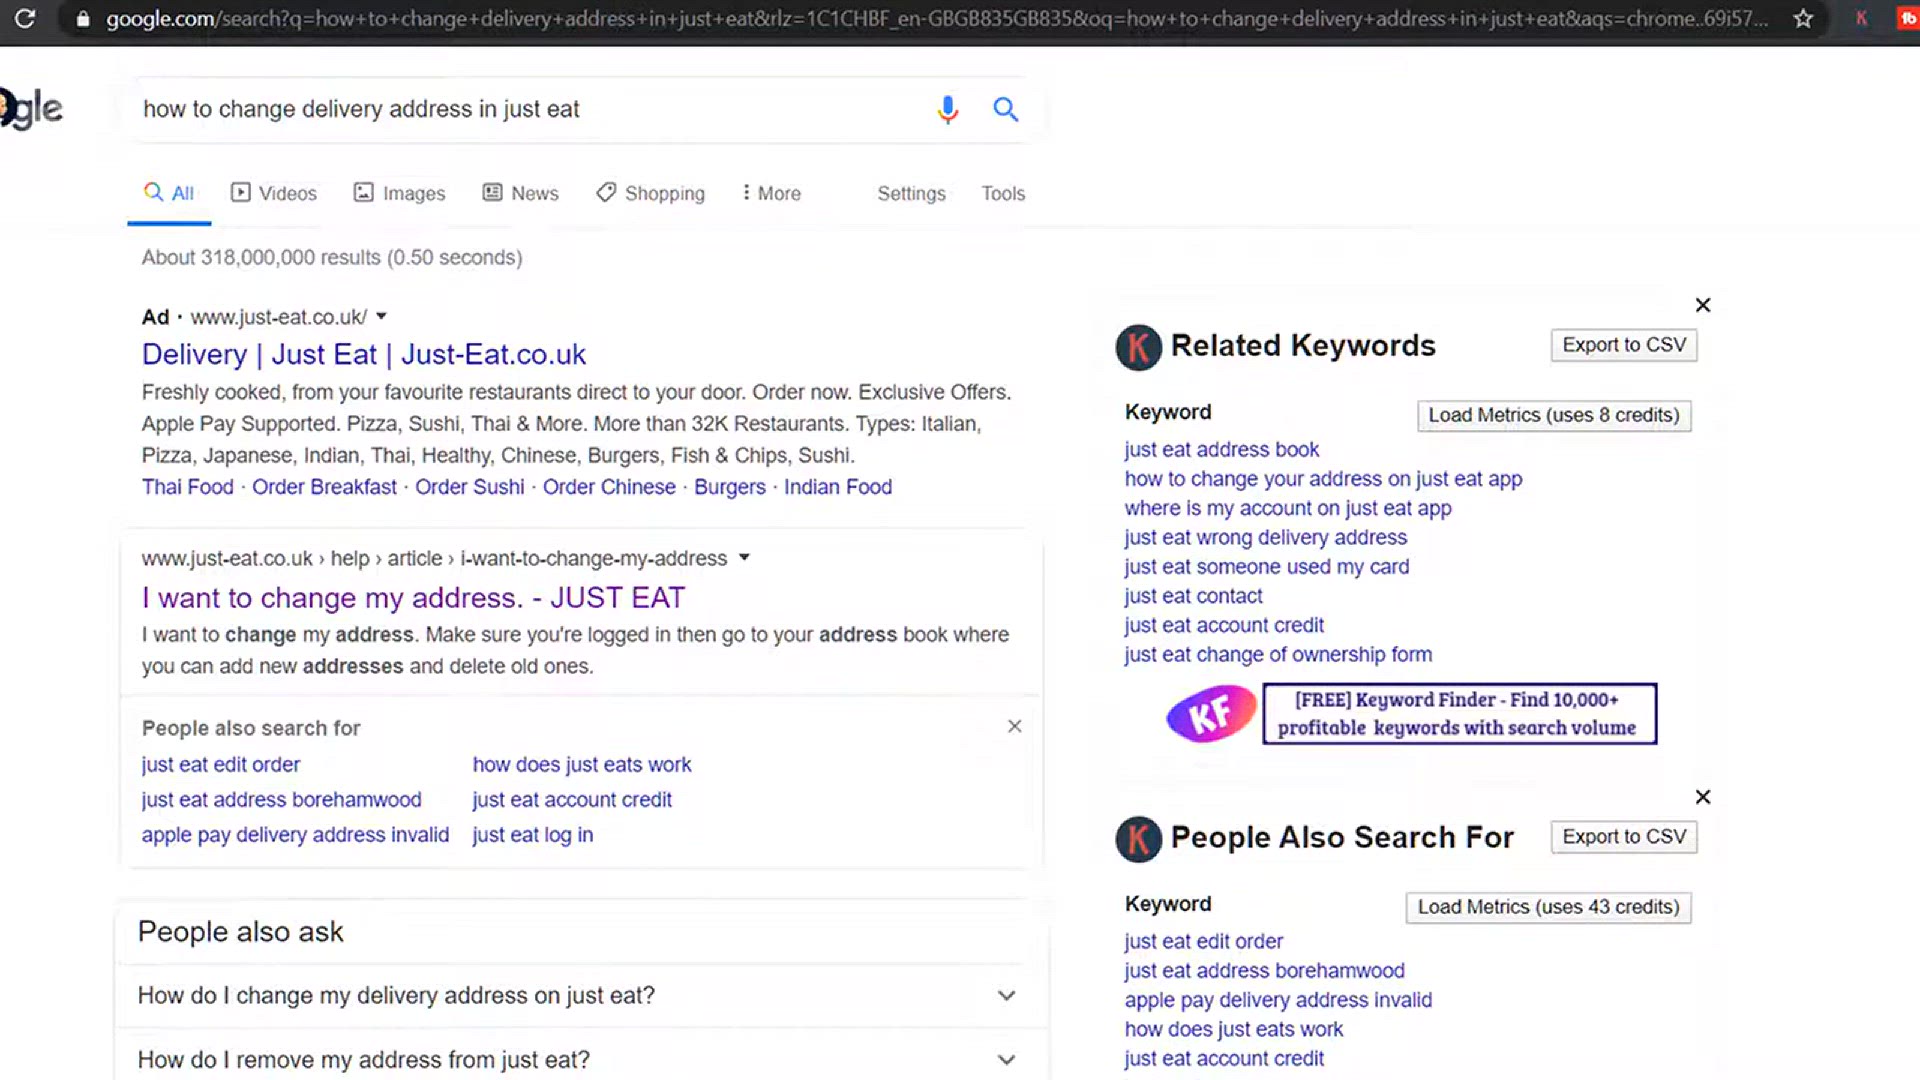The image size is (1920, 1080).
Task: Open the ad options arrow next to just-eat.co.uk
Action: coord(381,317)
